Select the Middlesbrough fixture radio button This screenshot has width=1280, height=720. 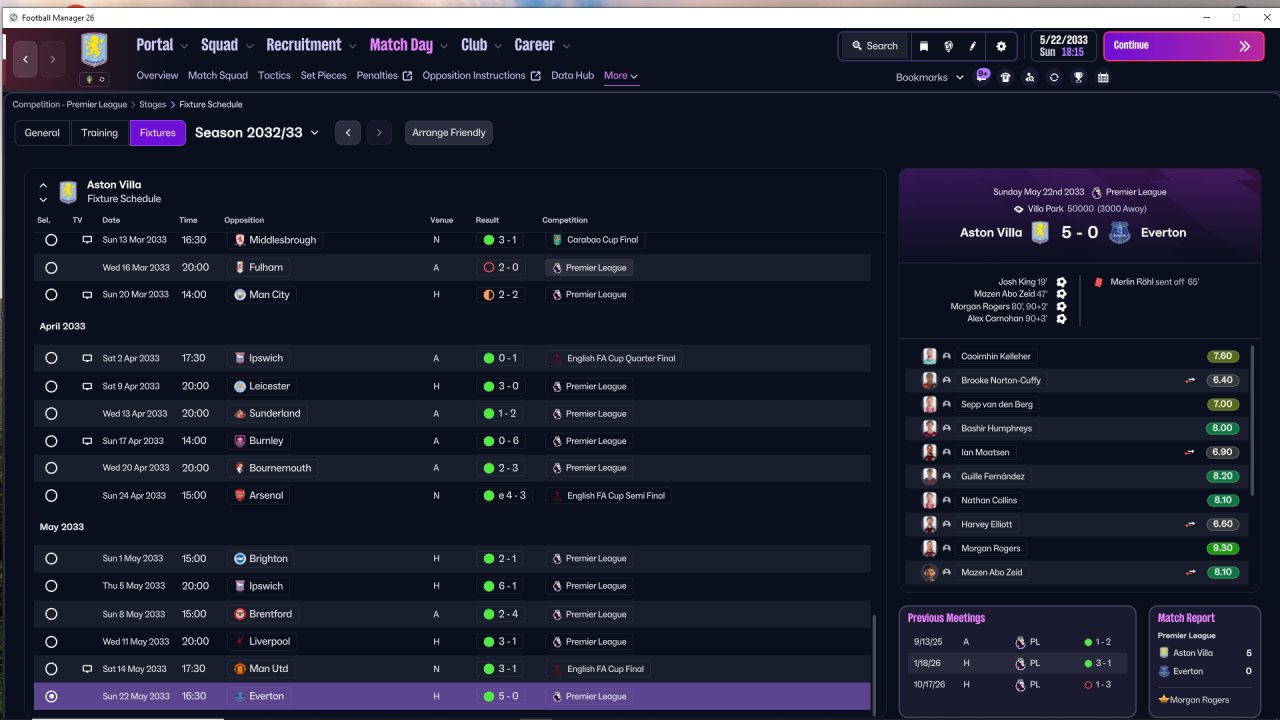pyautogui.click(x=51, y=240)
